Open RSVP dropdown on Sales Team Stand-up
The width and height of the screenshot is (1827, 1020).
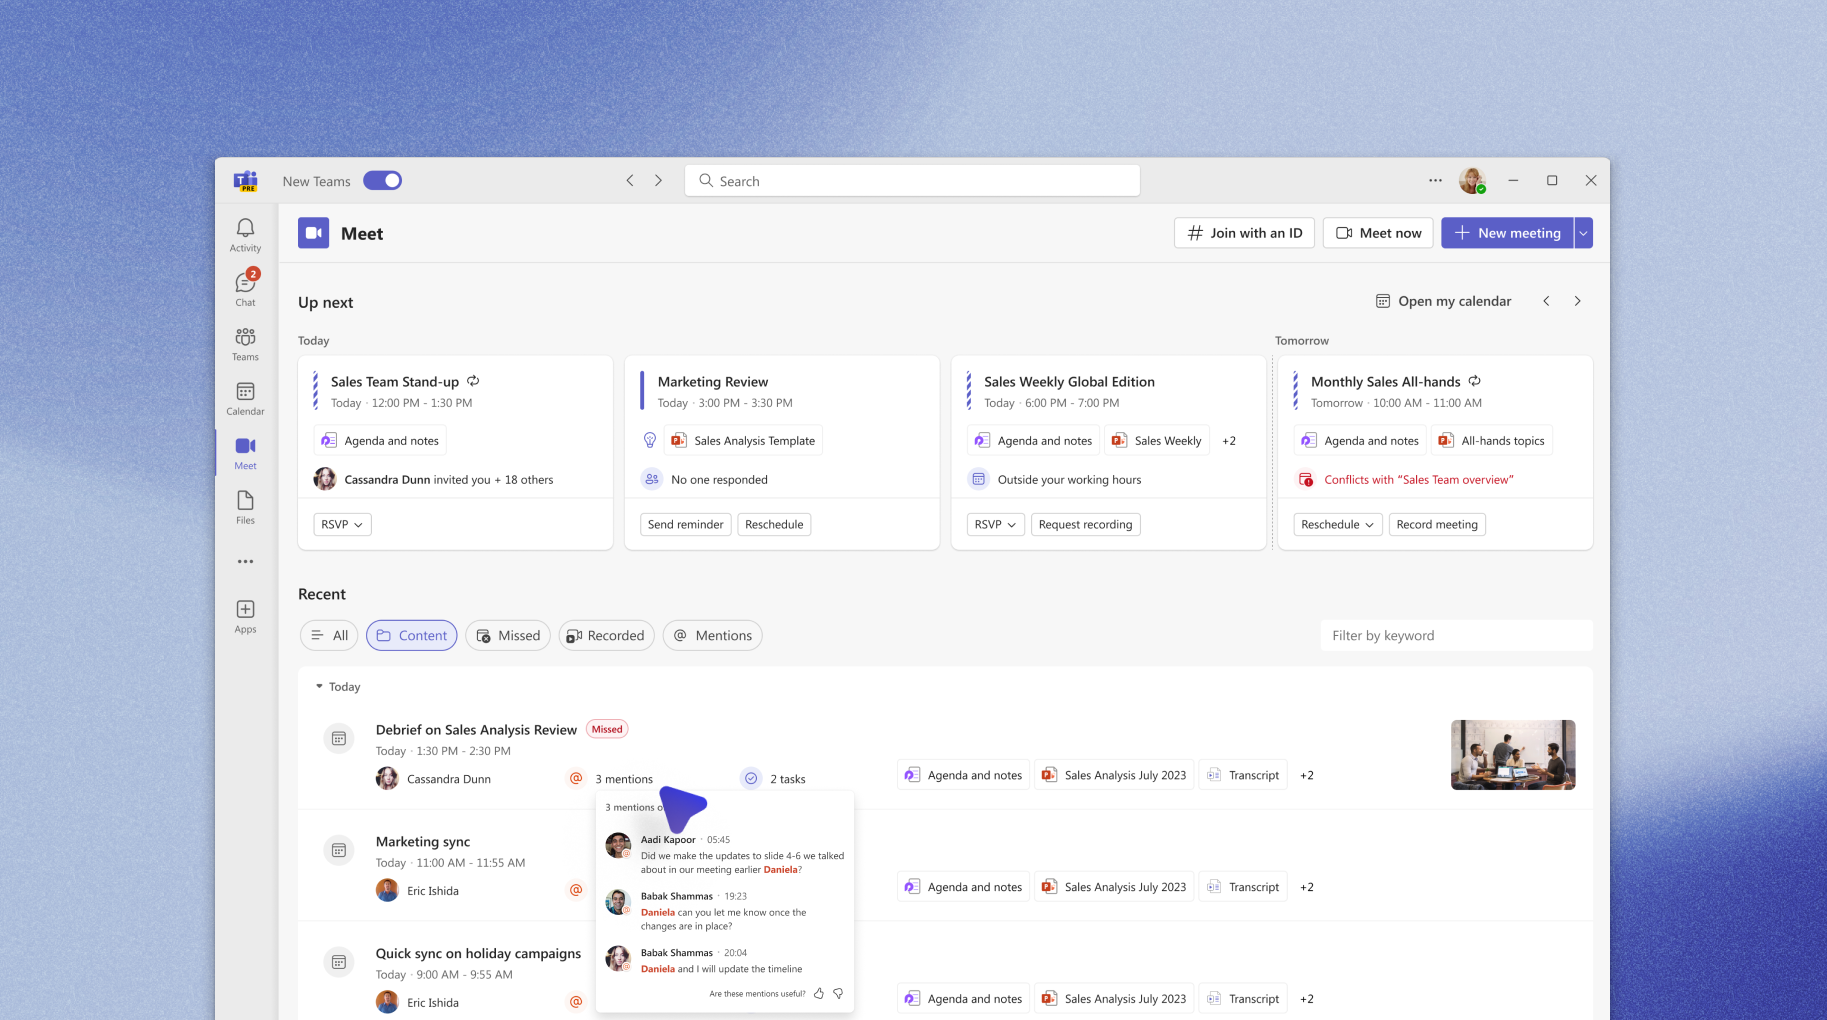(342, 524)
